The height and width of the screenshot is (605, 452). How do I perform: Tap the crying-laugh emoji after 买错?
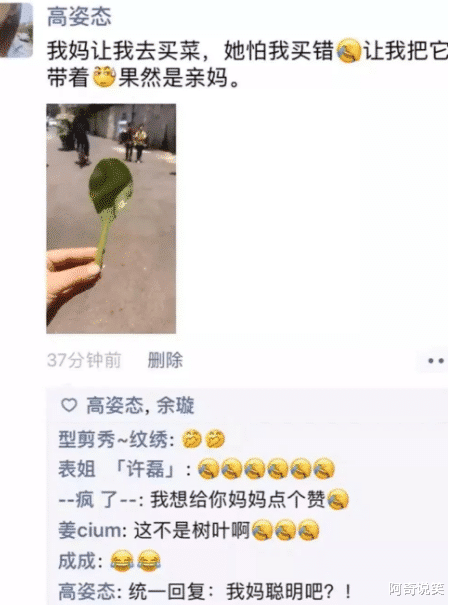click(x=348, y=50)
